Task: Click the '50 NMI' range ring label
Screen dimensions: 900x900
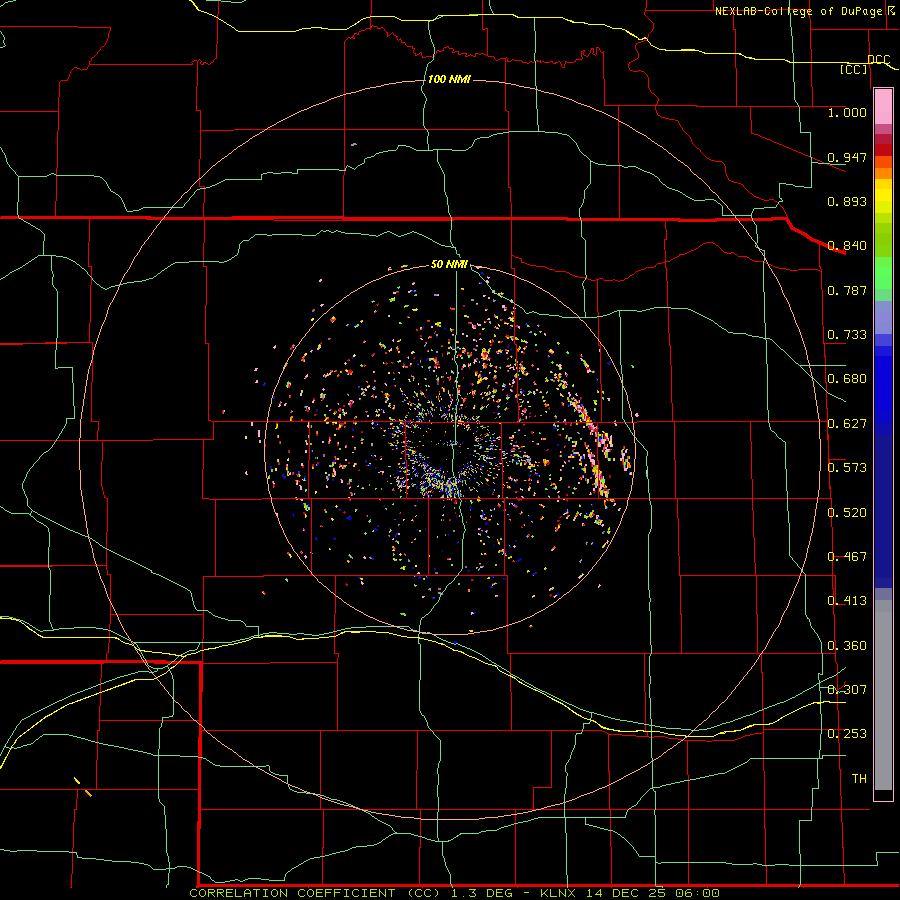Action: 449,264
